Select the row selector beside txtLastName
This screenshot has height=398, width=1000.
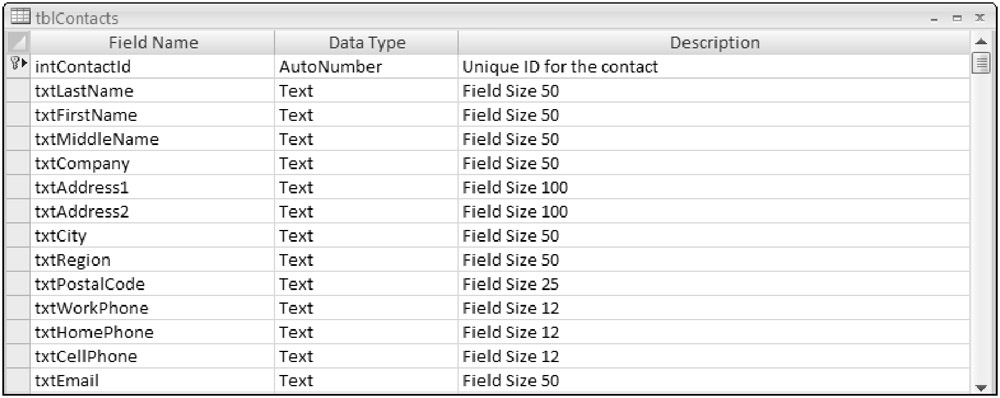[18, 91]
